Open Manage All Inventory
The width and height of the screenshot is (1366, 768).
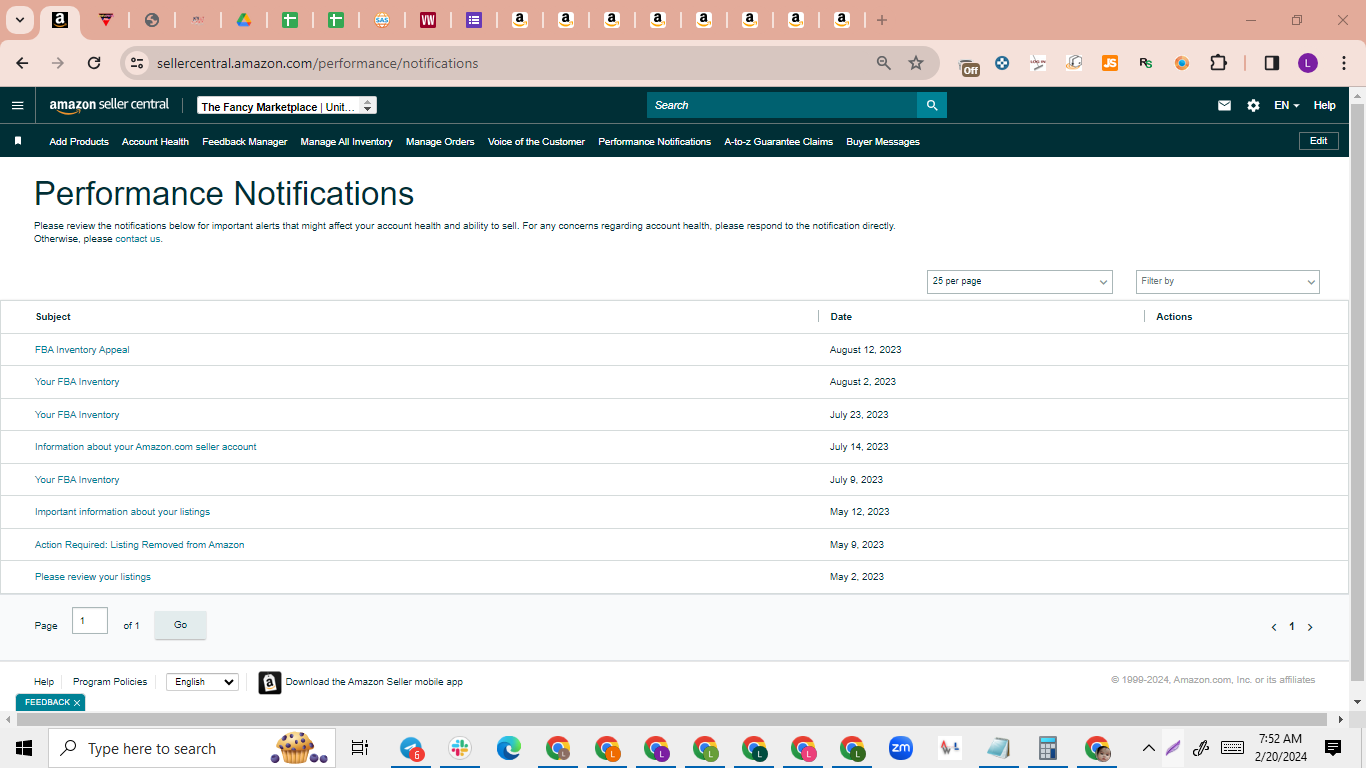pyautogui.click(x=346, y=142)
